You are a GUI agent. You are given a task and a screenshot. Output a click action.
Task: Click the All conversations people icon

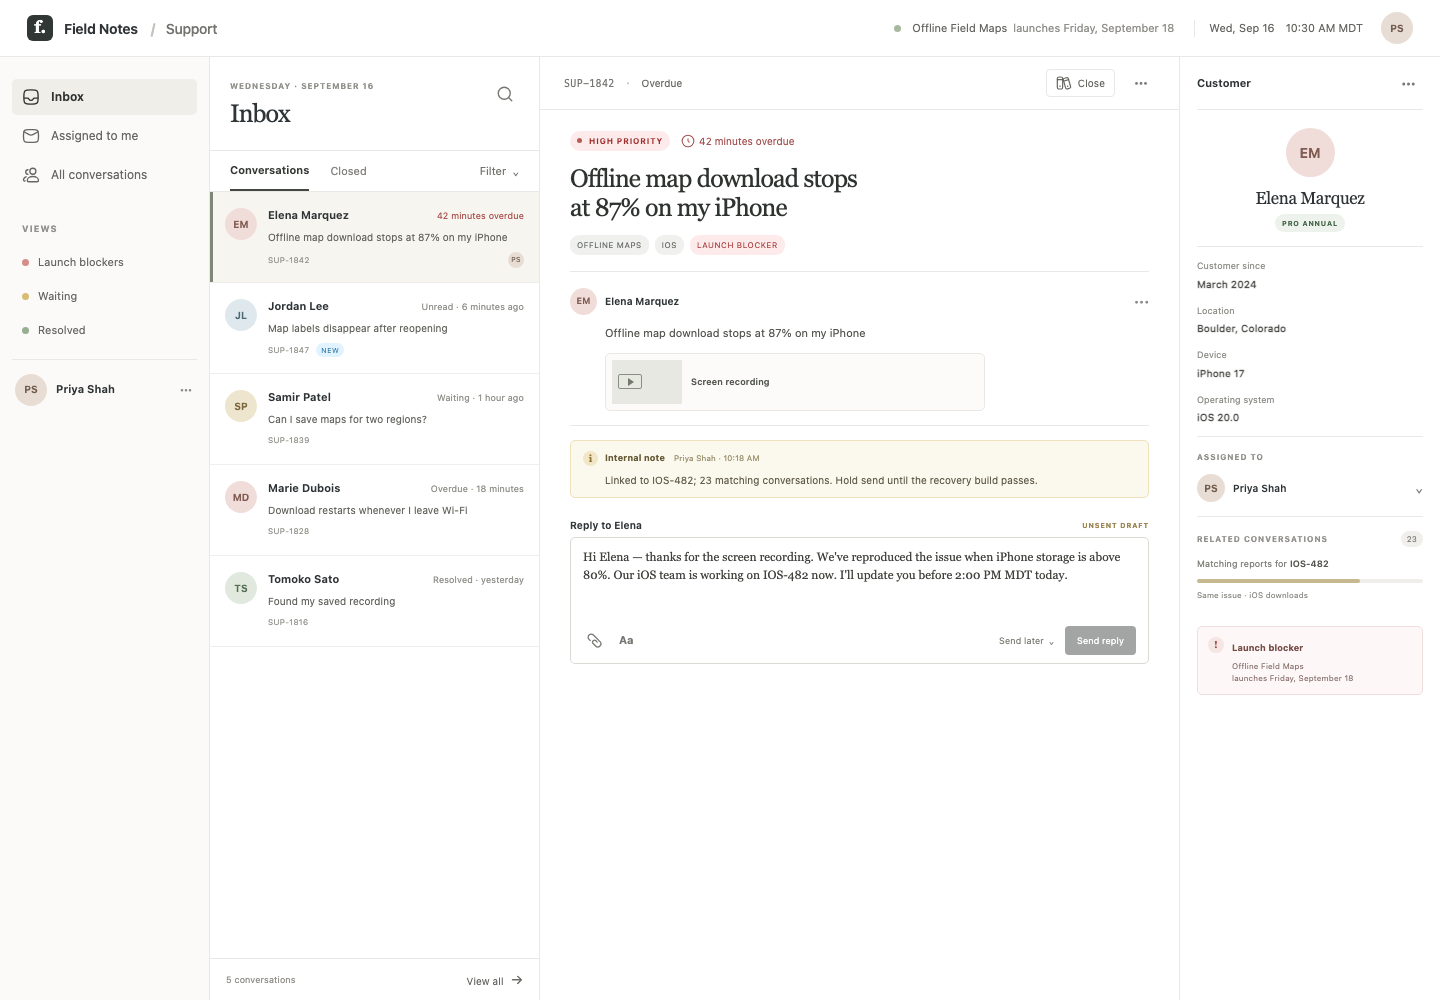click(x=31, y=175)
